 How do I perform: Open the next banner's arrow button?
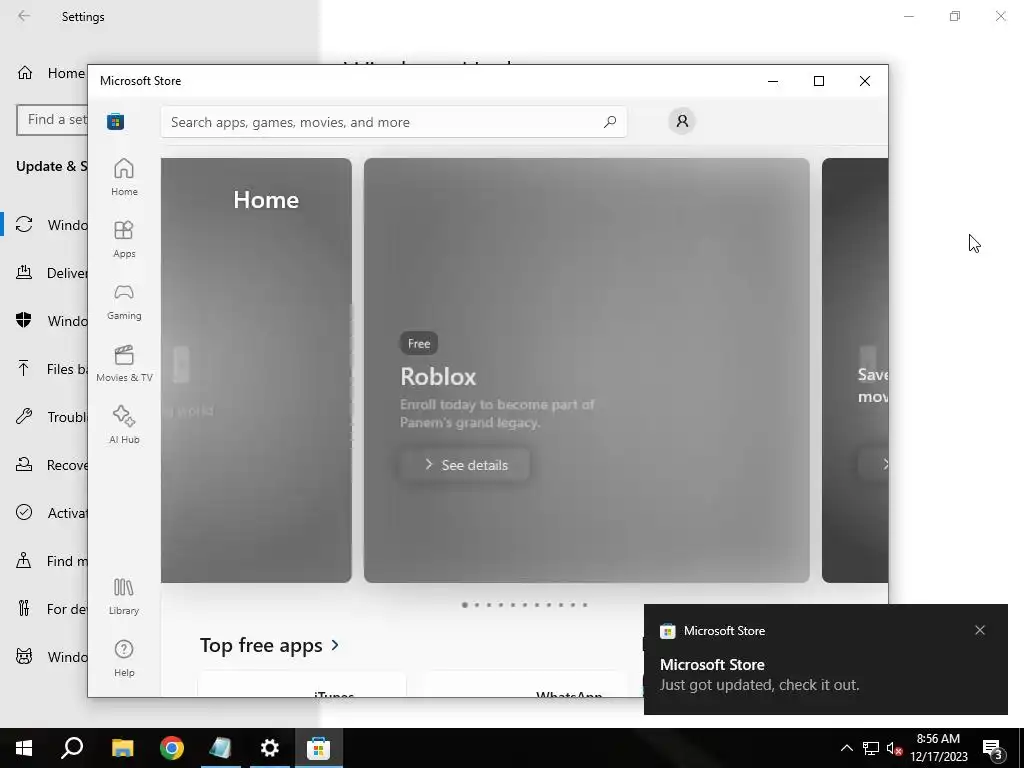click(875, 464)
